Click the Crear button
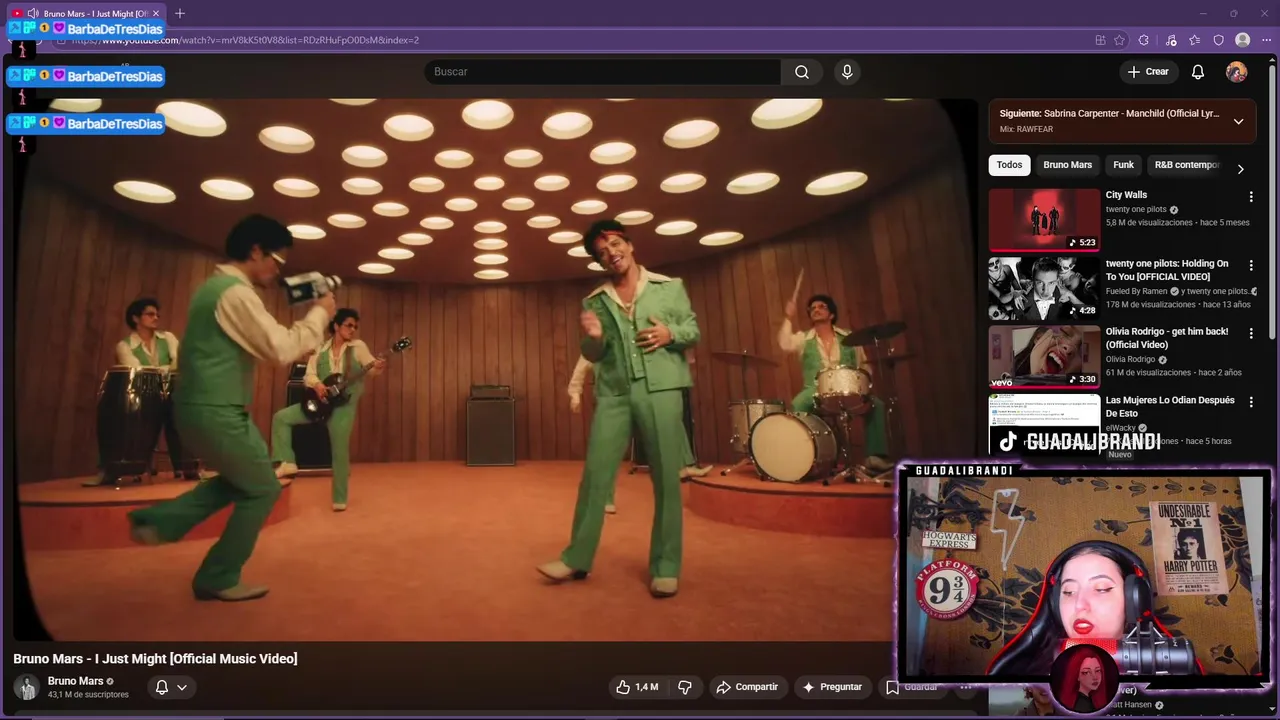This screenshot has width=1280, height=720. (1148, 72)
